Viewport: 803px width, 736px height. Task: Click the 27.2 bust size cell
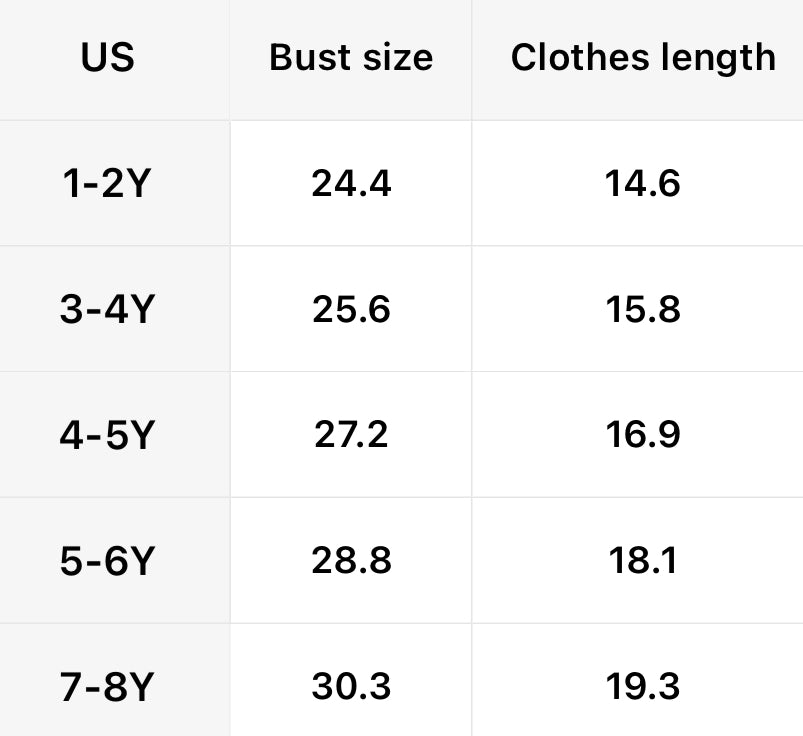pos(351,435)
